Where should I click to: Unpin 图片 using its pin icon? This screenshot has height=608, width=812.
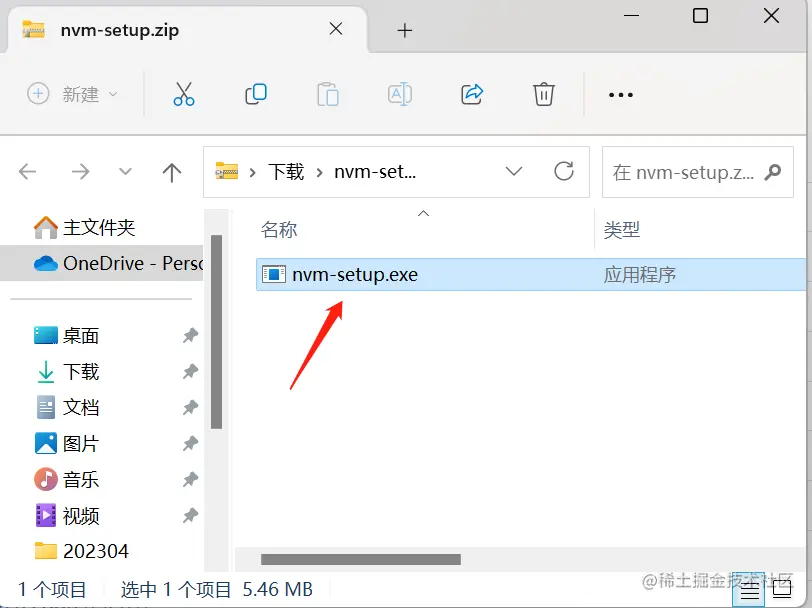tap(190, 443)
